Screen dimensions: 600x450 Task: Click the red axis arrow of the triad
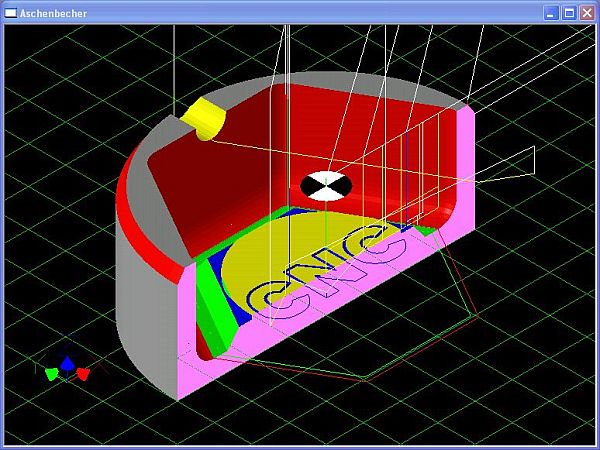[83, 373]
